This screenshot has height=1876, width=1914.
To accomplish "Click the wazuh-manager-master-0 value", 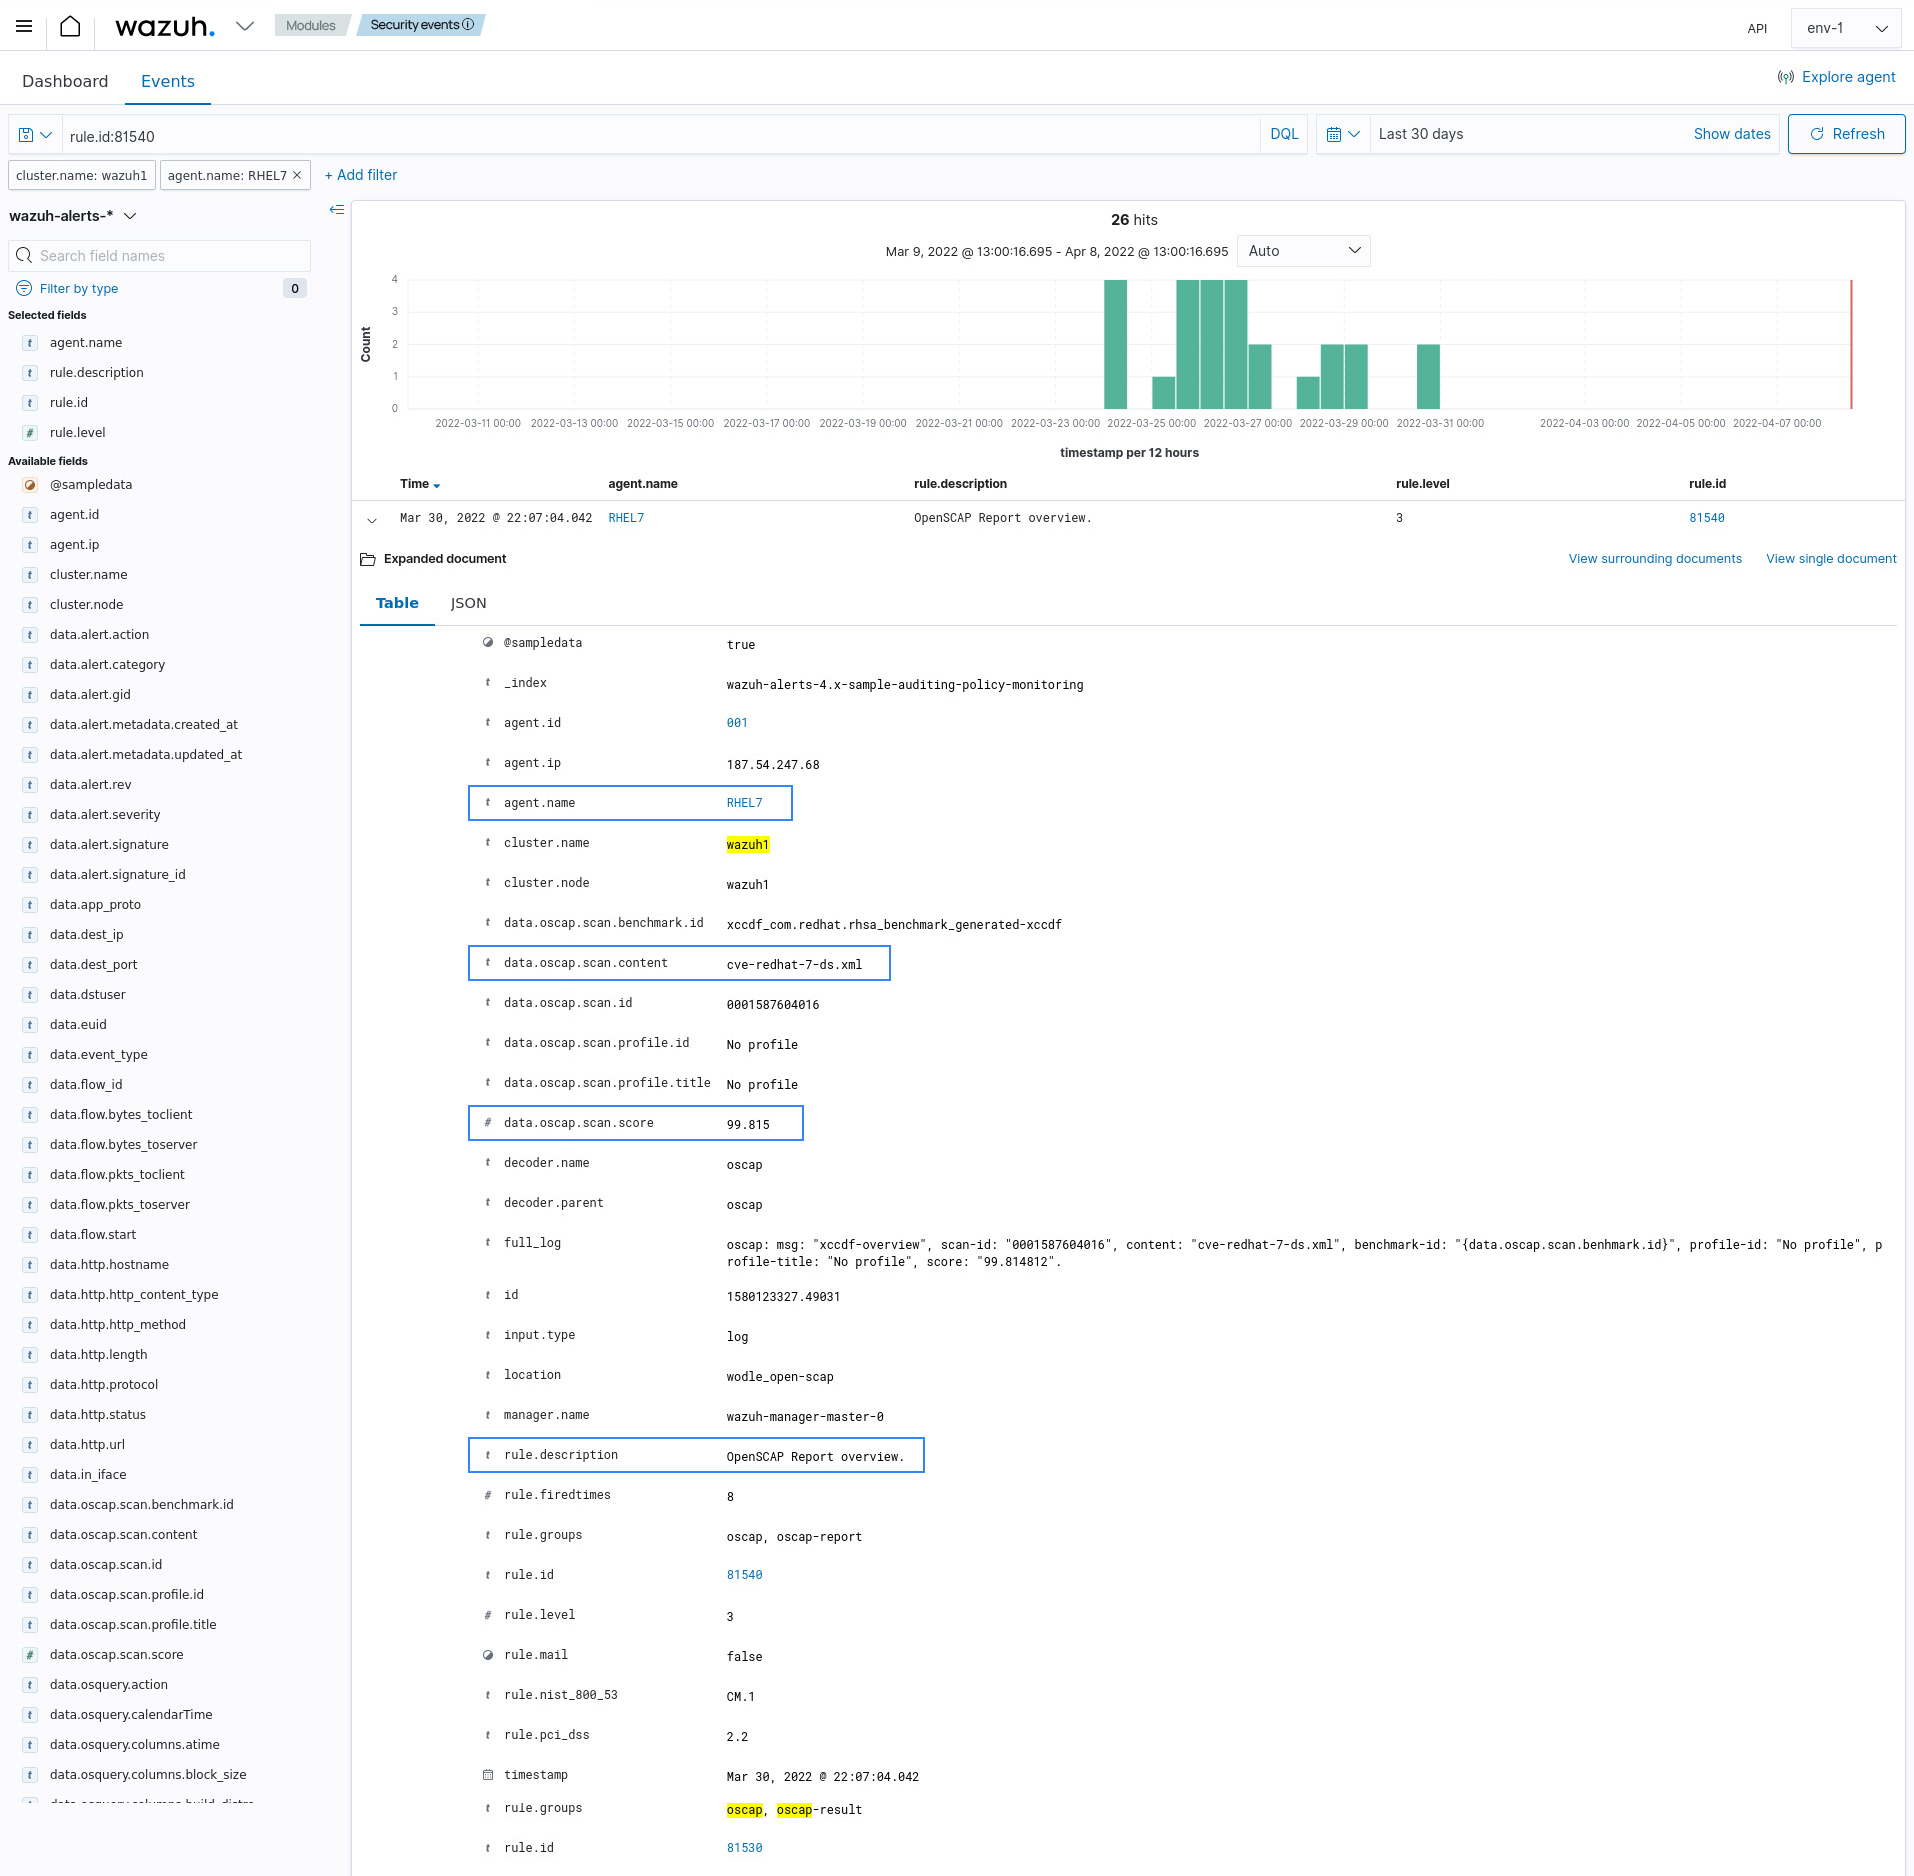I will [x=805, y=1417].
